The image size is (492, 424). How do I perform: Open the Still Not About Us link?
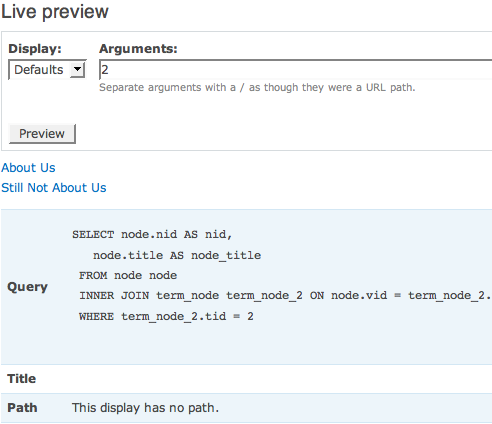(x=54, y=188)
